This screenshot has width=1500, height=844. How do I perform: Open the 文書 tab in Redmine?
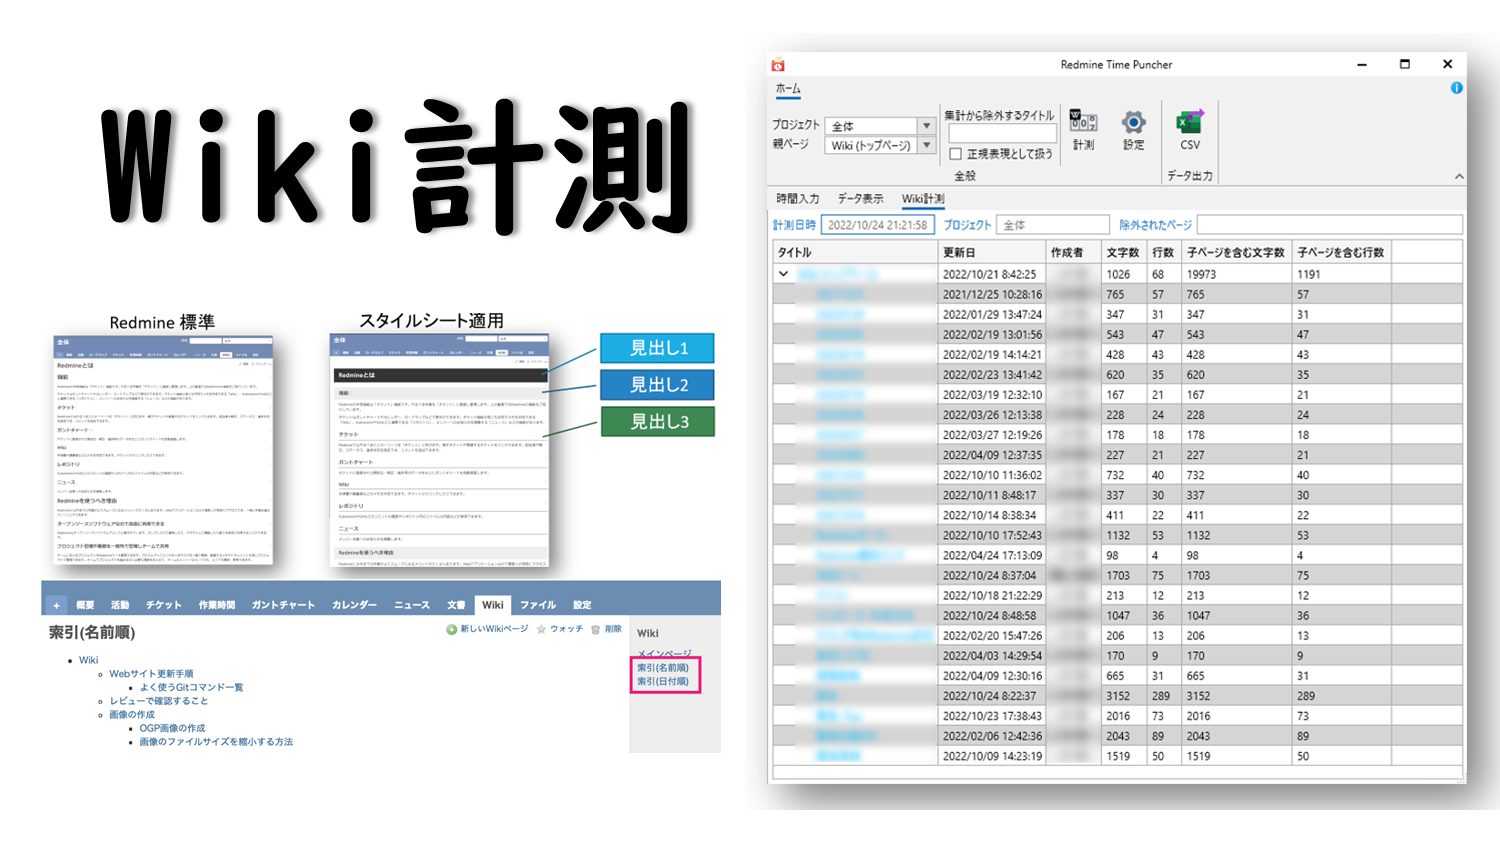point(456,605)
